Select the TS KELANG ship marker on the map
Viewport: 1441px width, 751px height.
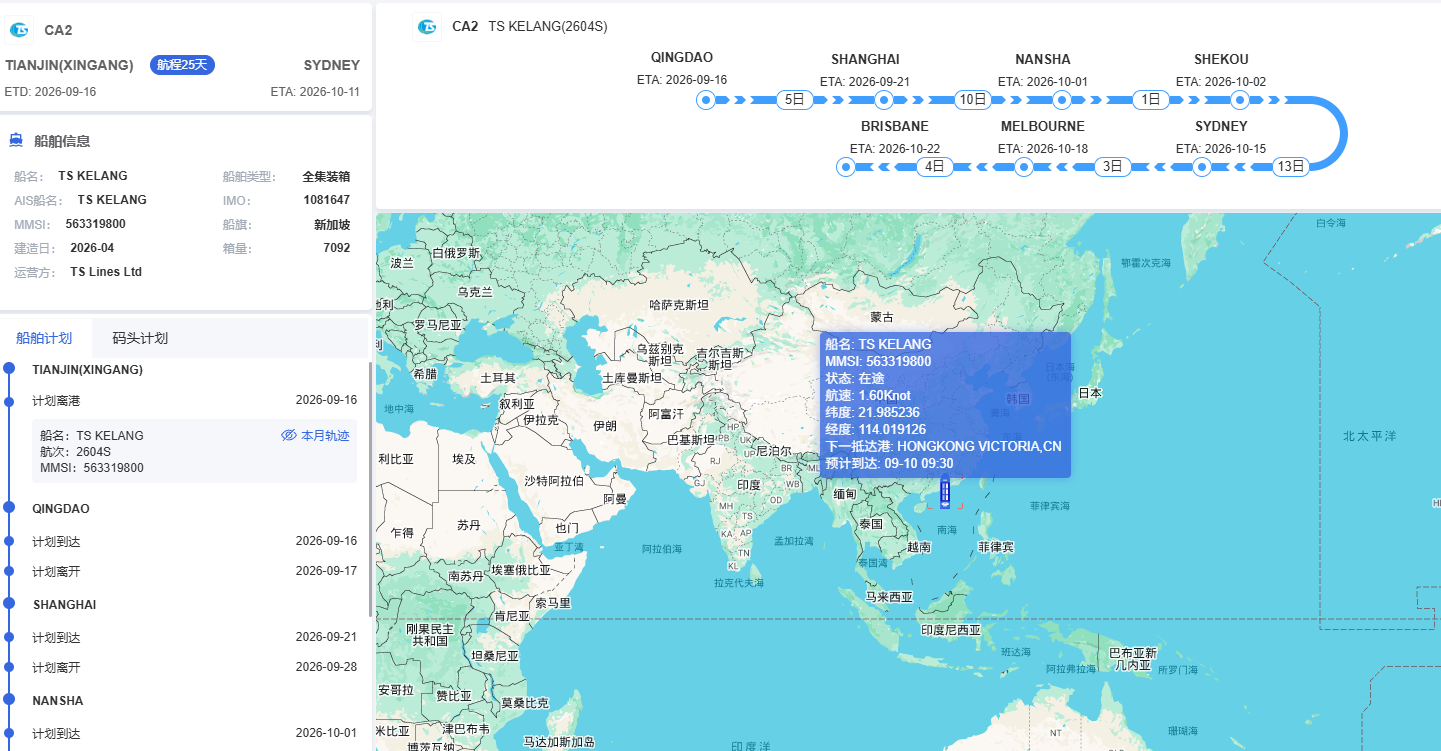pos(945,493)
